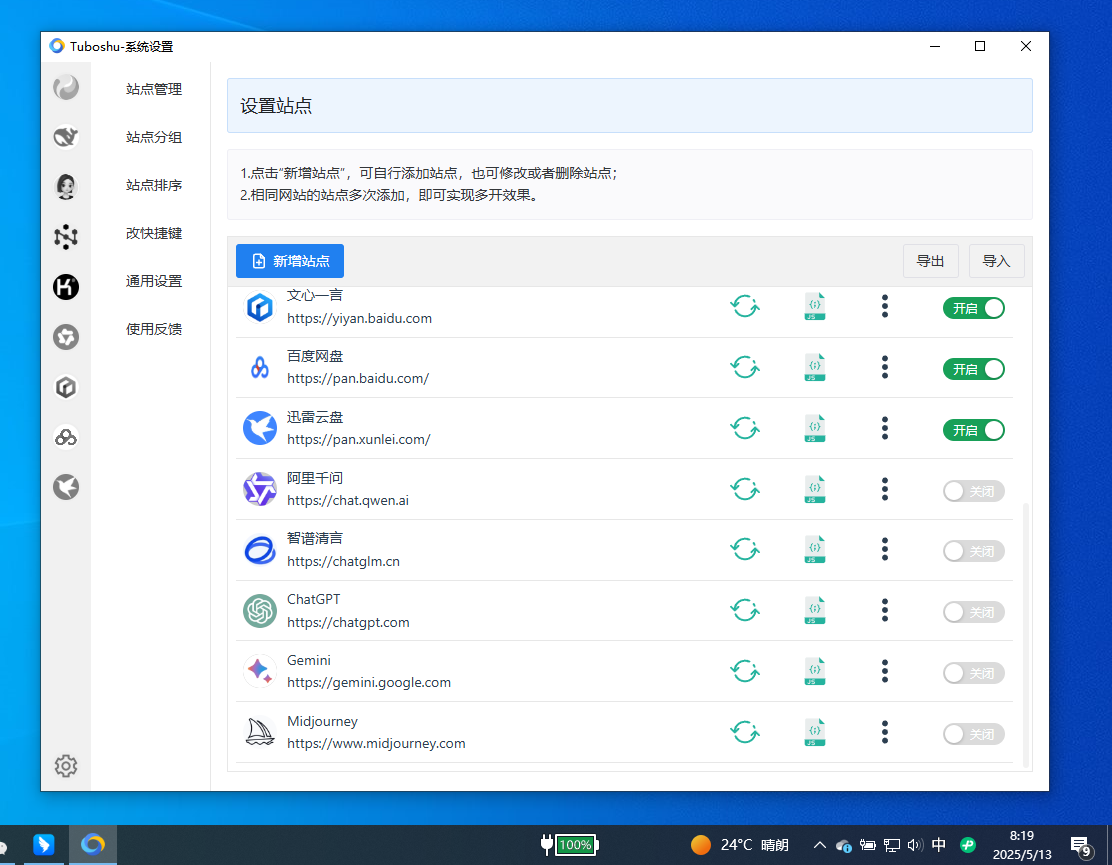The image size is (1112, 865).
Task: Click the 新增站点 button
Action: click(289, 261)
